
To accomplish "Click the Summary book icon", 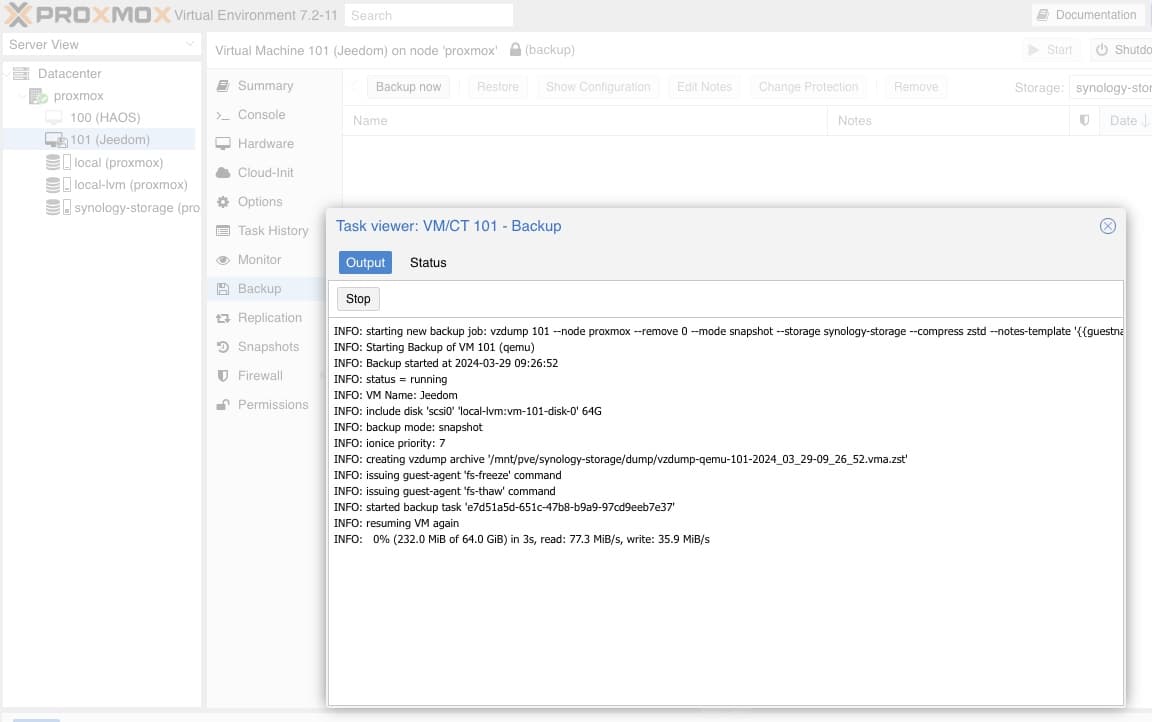I will click(x=223, y=86).
